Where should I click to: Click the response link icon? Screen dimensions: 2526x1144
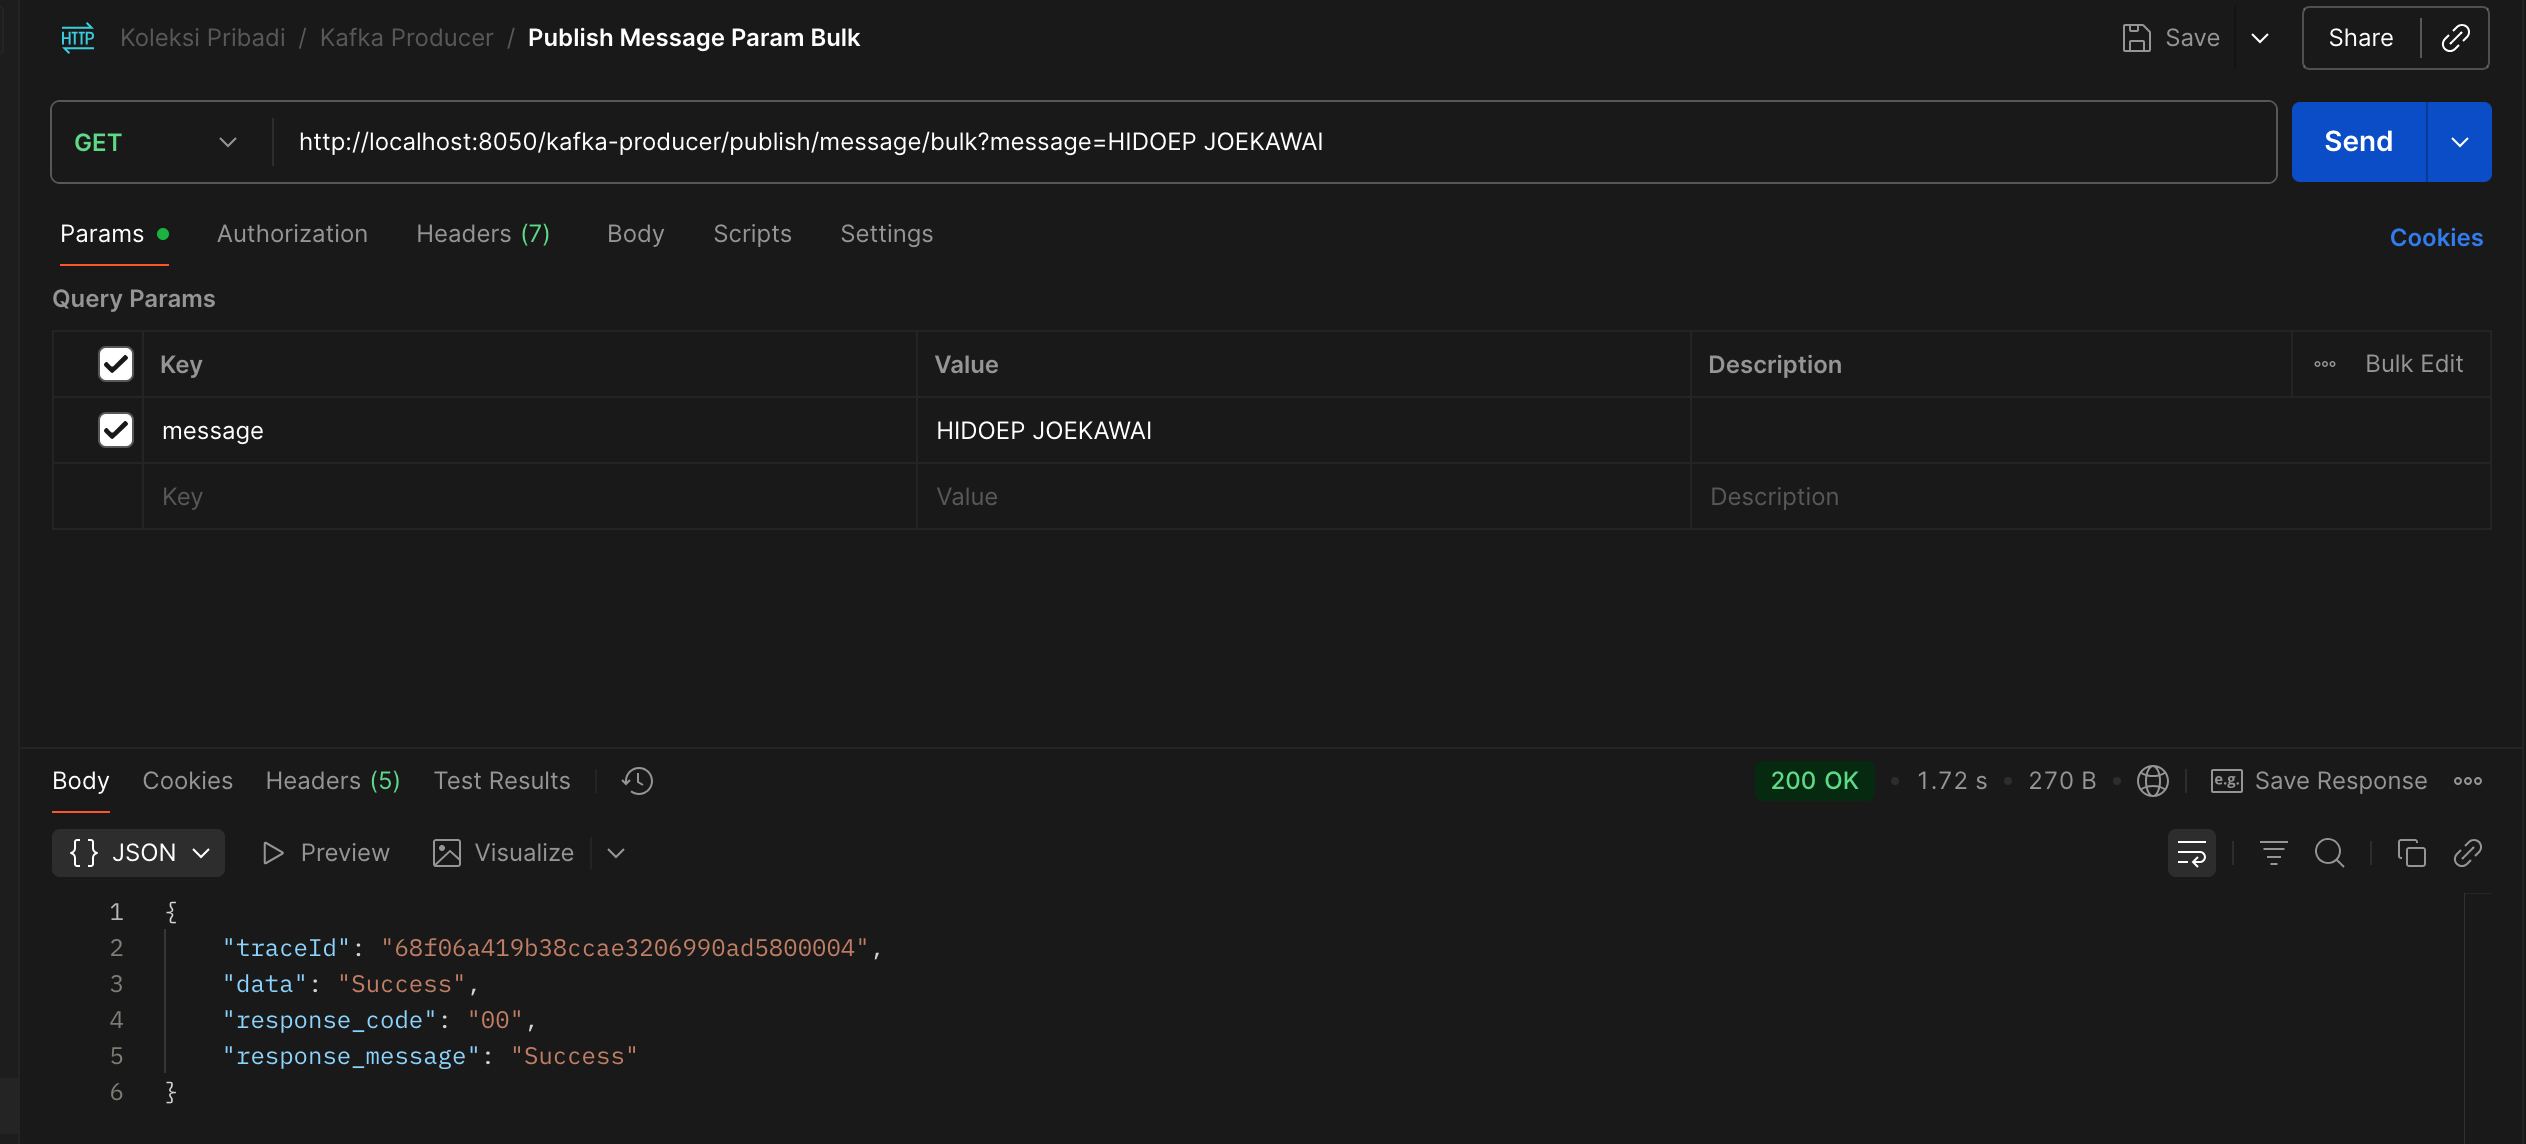point(2467,853)
